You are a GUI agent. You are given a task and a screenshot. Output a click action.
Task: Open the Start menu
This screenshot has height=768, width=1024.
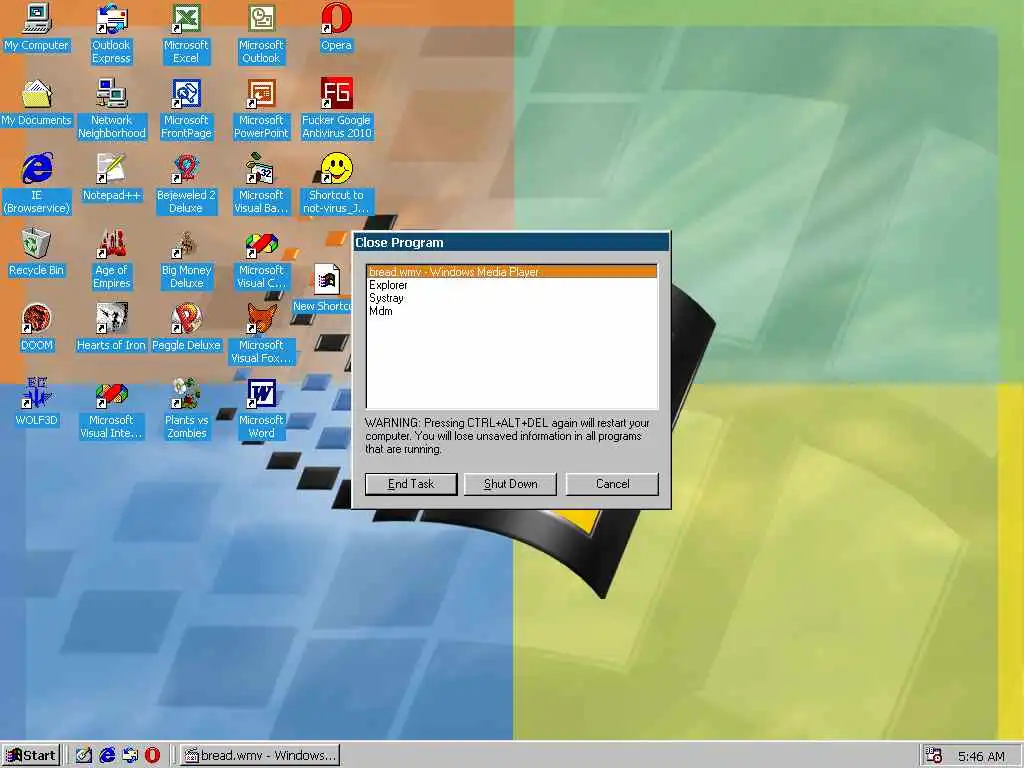click(31, 756)
